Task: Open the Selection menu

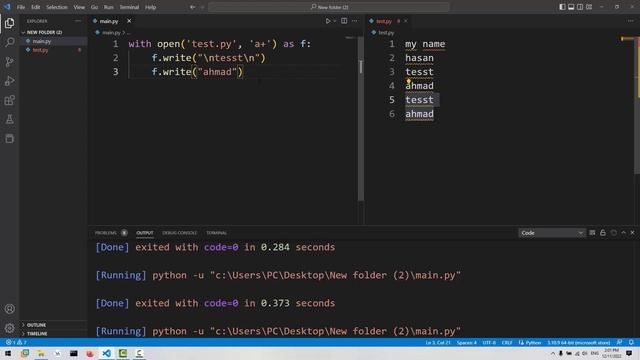Action: click(x=56, y=7)
